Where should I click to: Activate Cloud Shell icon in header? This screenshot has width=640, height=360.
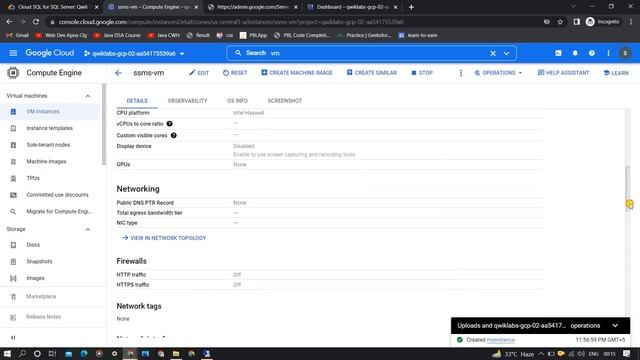coord(558,53)
